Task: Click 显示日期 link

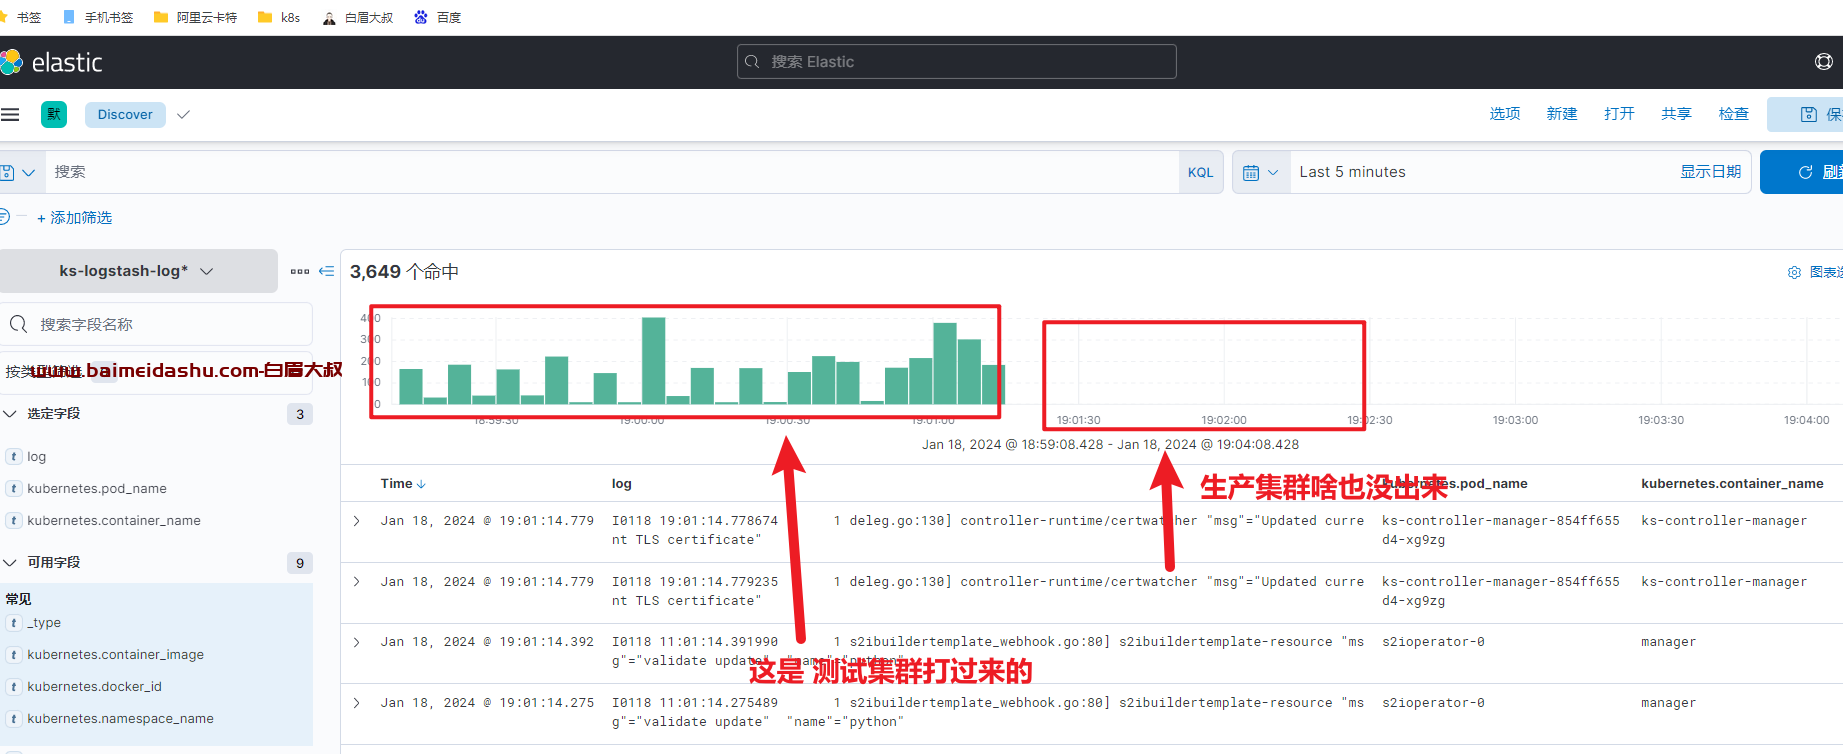Action: point(1710,172)
